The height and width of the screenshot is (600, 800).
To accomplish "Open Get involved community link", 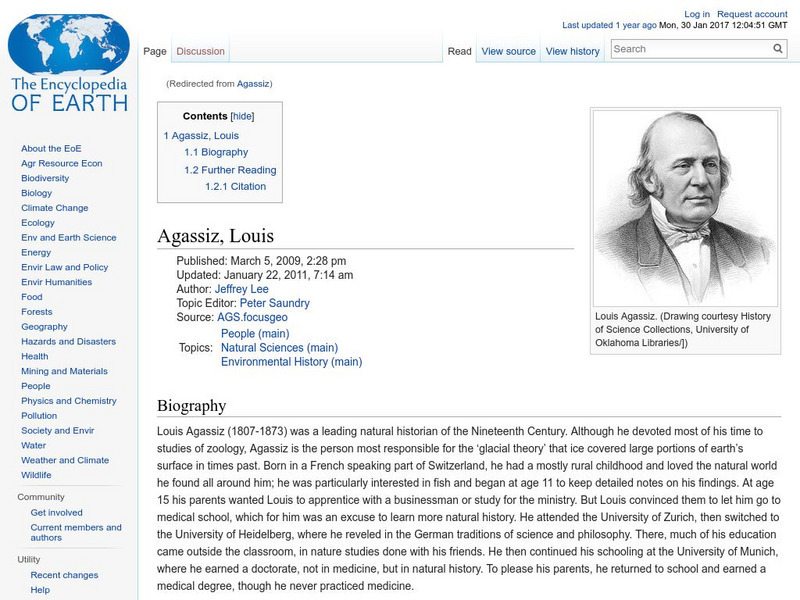I will [56, 512].
